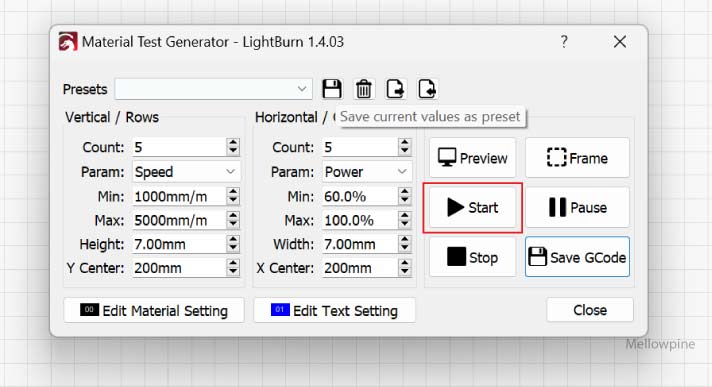712x387 pixels.
Task: Delete preset with the trash icon
Action: 363,89
